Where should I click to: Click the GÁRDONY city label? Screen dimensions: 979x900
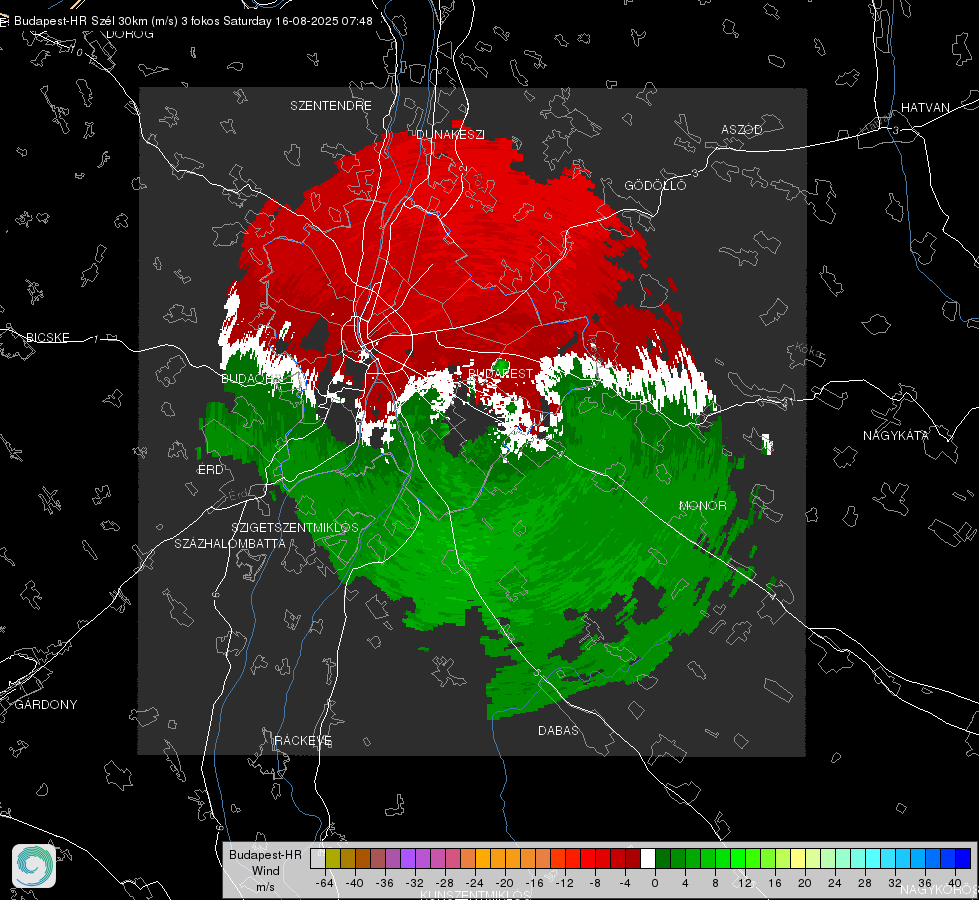click(x=46, y=705)
